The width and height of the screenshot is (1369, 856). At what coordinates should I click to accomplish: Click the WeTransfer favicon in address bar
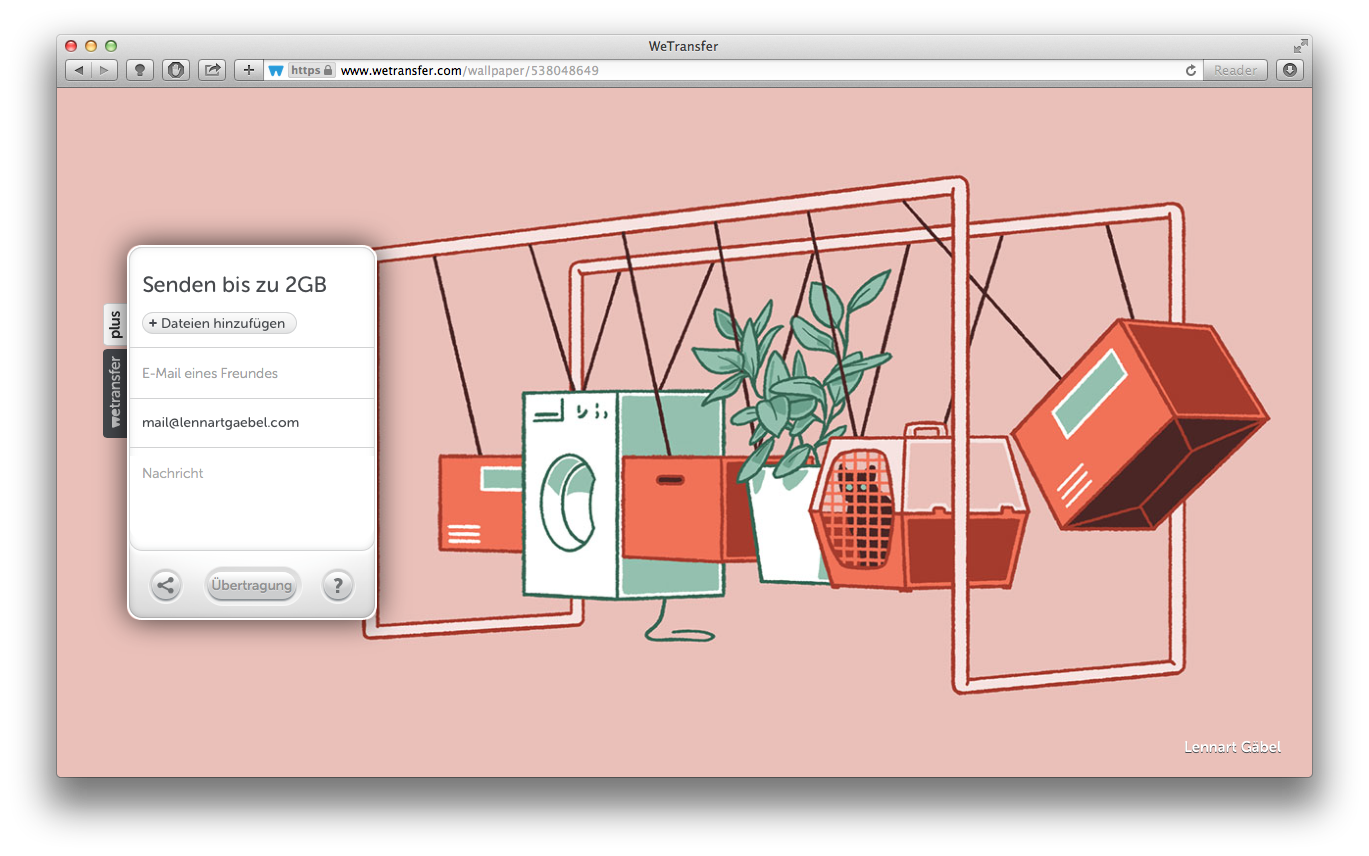coord(276,71)
